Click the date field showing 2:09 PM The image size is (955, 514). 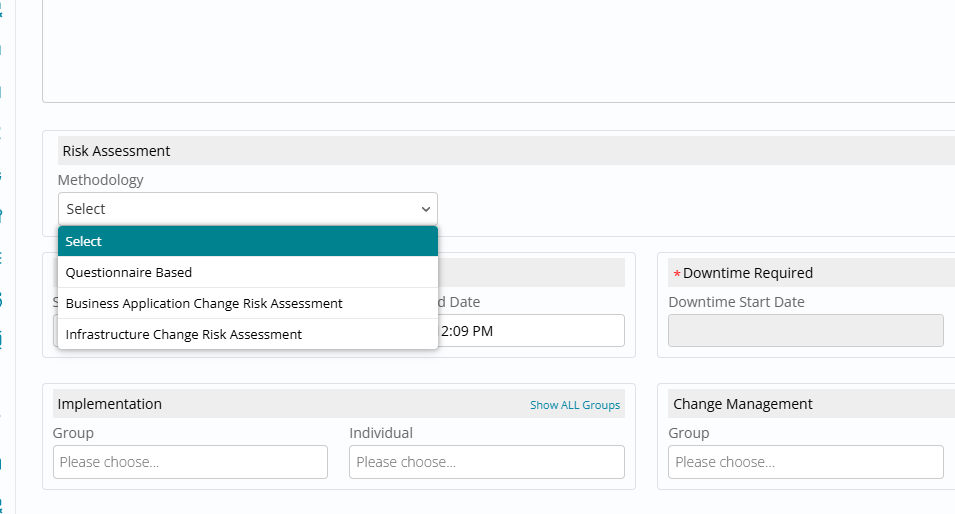530,330
